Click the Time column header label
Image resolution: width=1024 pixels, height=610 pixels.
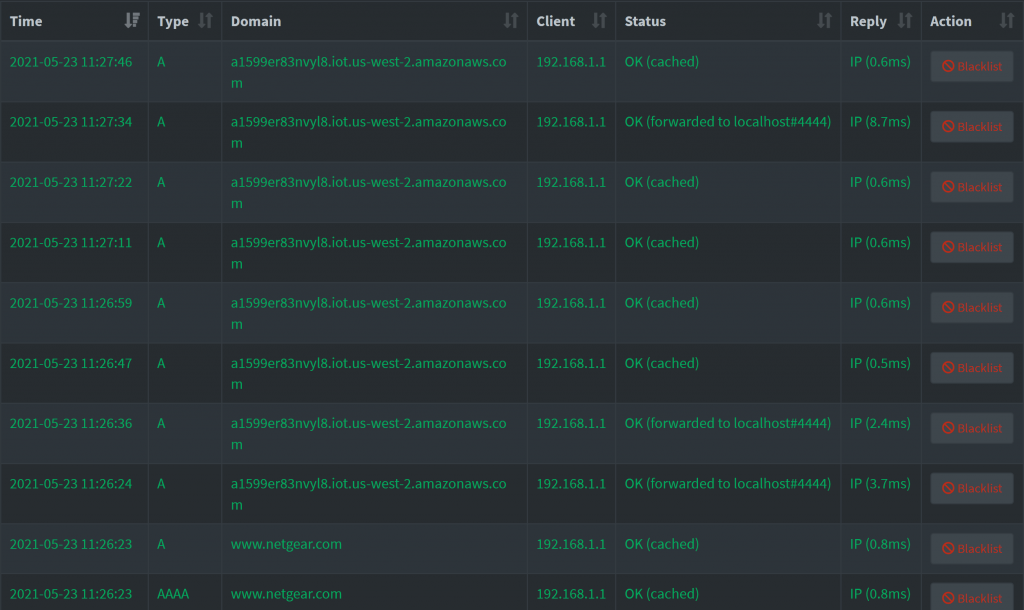[26, 22]
